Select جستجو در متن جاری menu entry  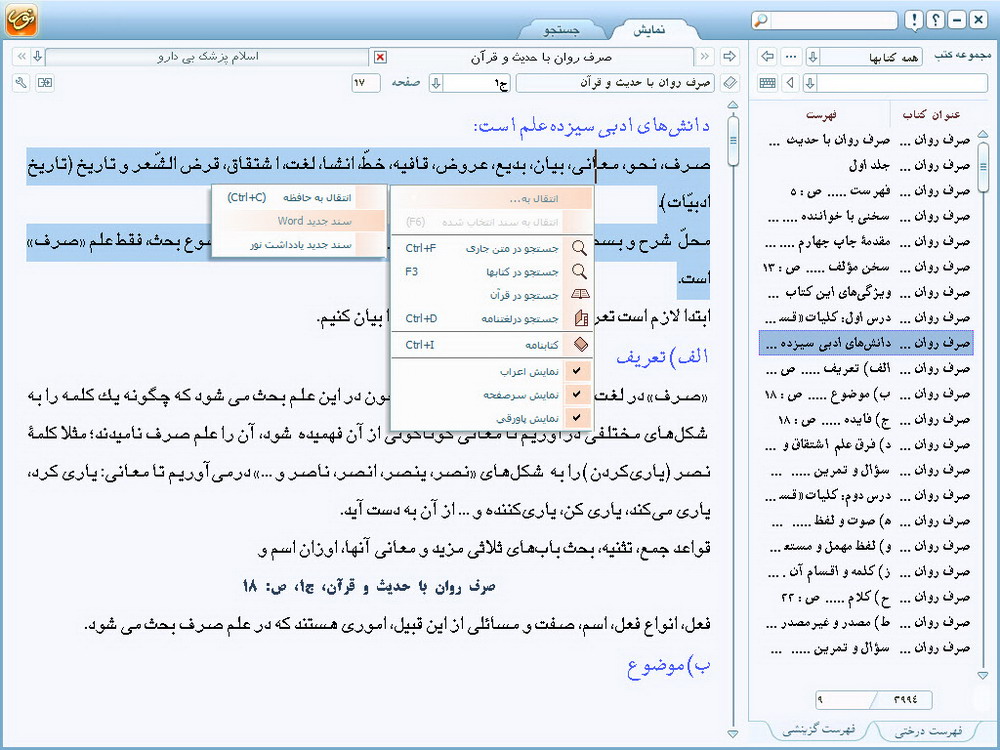pyautogui.click(x=491, y=248)
